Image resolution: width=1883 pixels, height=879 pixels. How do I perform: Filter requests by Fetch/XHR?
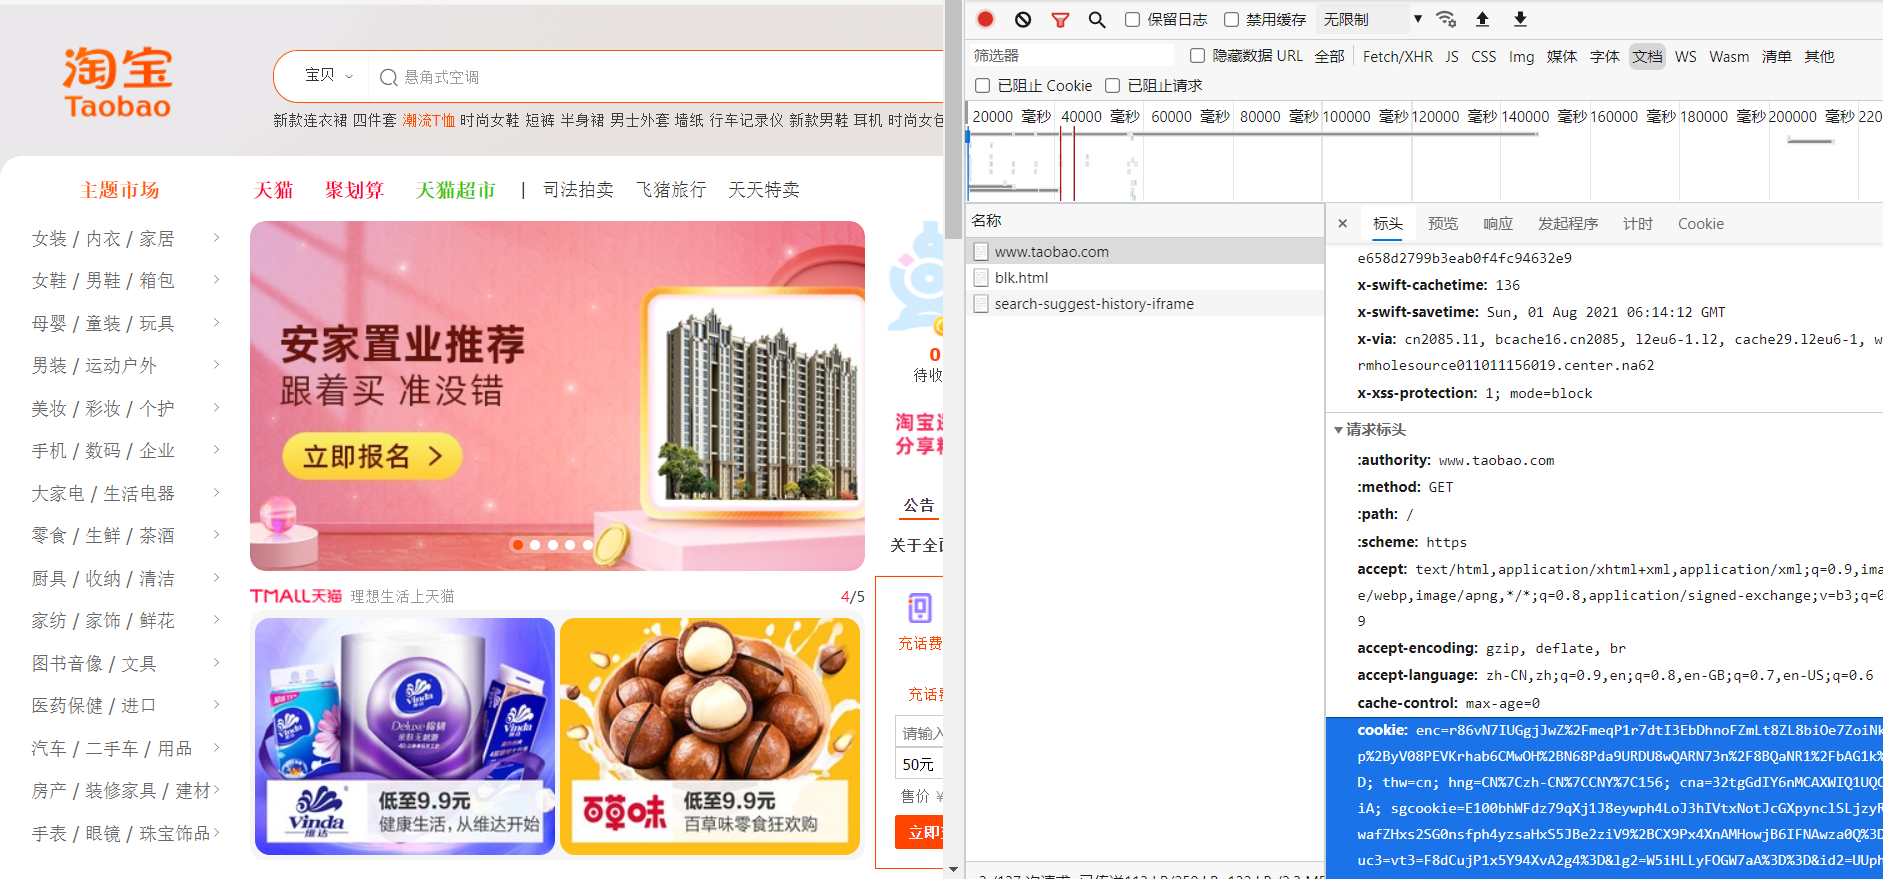click(1397, 56)
